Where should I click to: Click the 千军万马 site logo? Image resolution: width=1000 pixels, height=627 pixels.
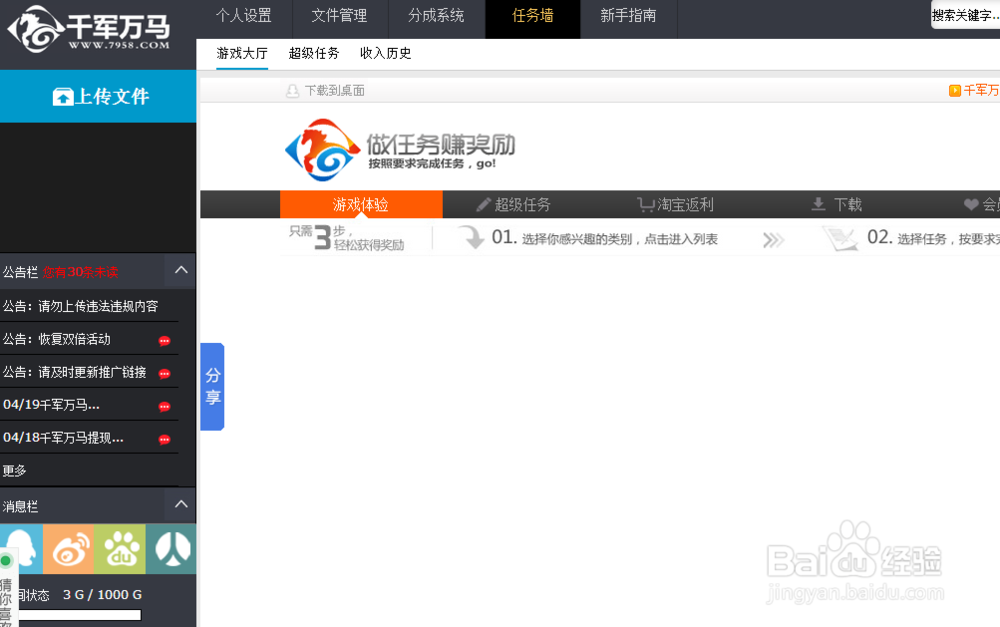tap(89, 29)
